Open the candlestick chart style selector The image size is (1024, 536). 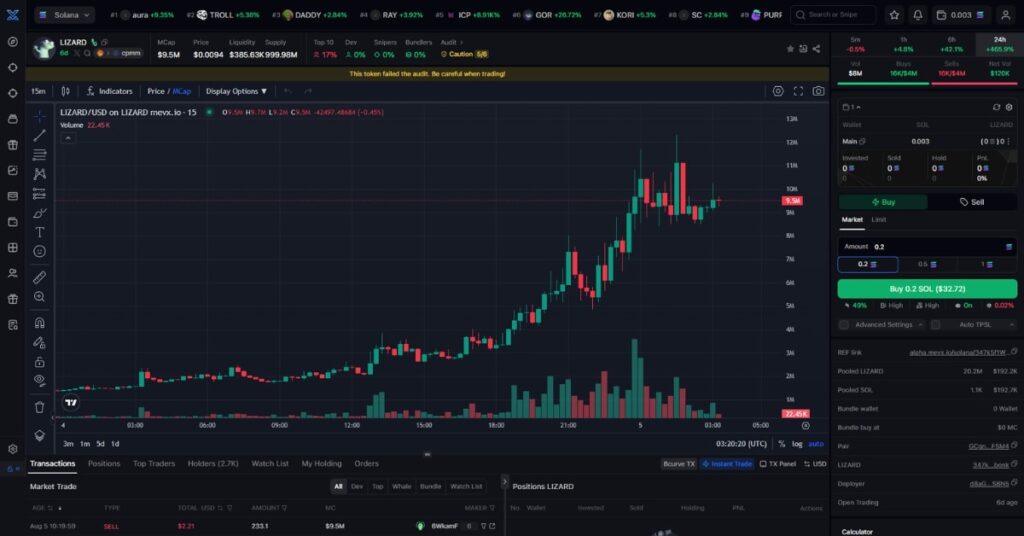65,91
